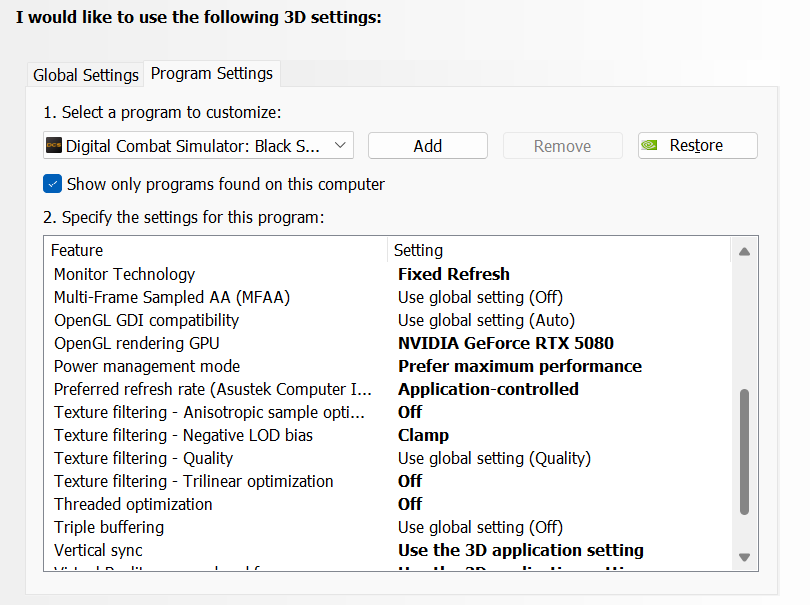
Task: Open the Application-controlled setting value
Action: click(488, 389)
